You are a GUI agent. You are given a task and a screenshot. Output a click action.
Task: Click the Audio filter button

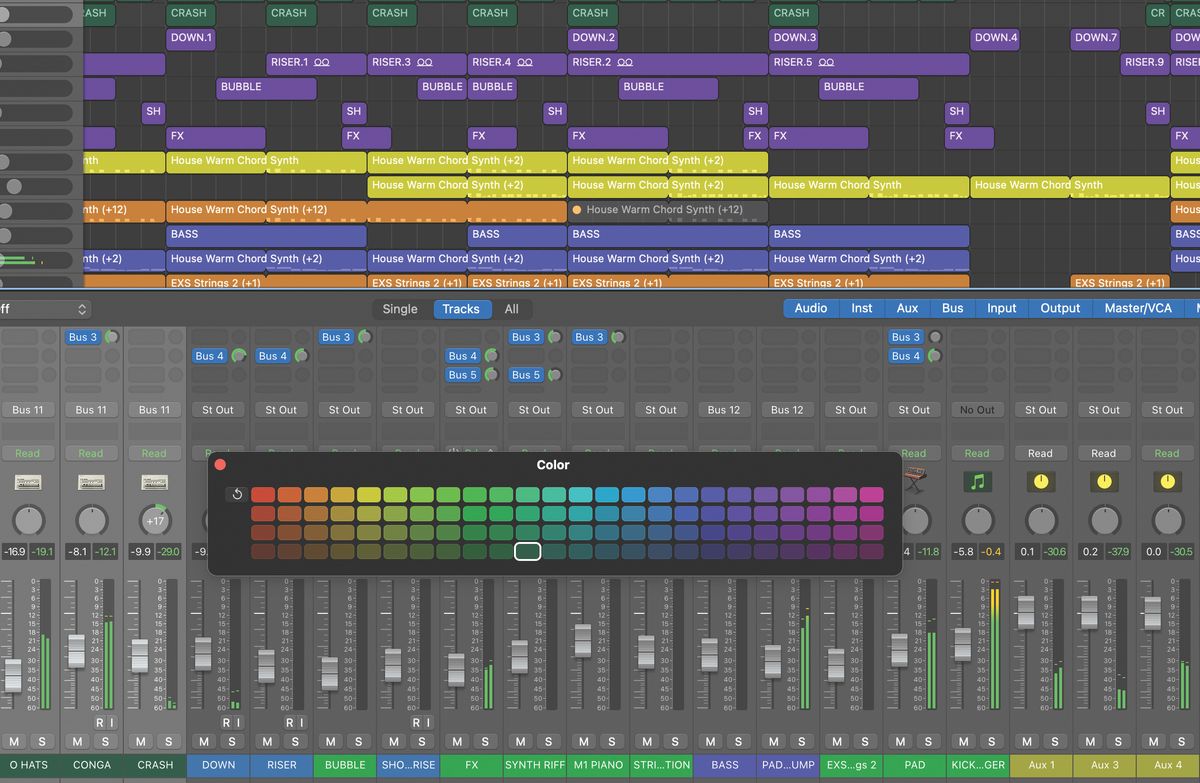(x=810, y=308)
